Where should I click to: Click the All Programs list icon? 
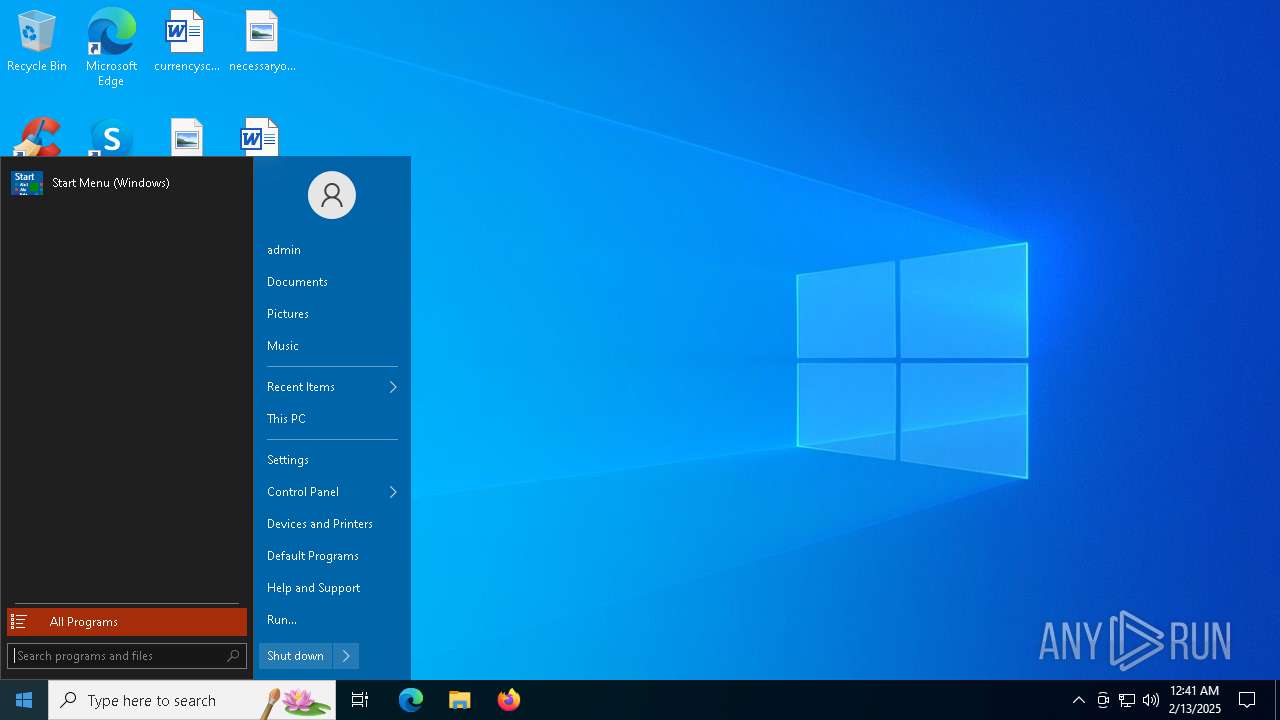coord(19,622)
